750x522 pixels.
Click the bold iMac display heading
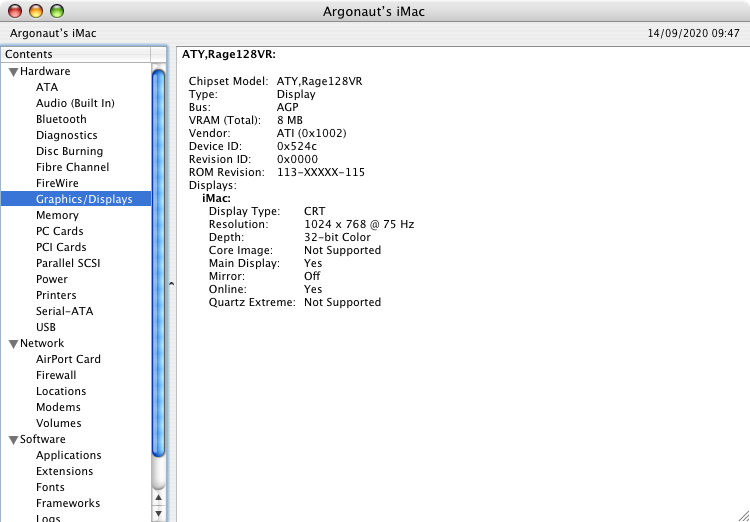[217, 198]
